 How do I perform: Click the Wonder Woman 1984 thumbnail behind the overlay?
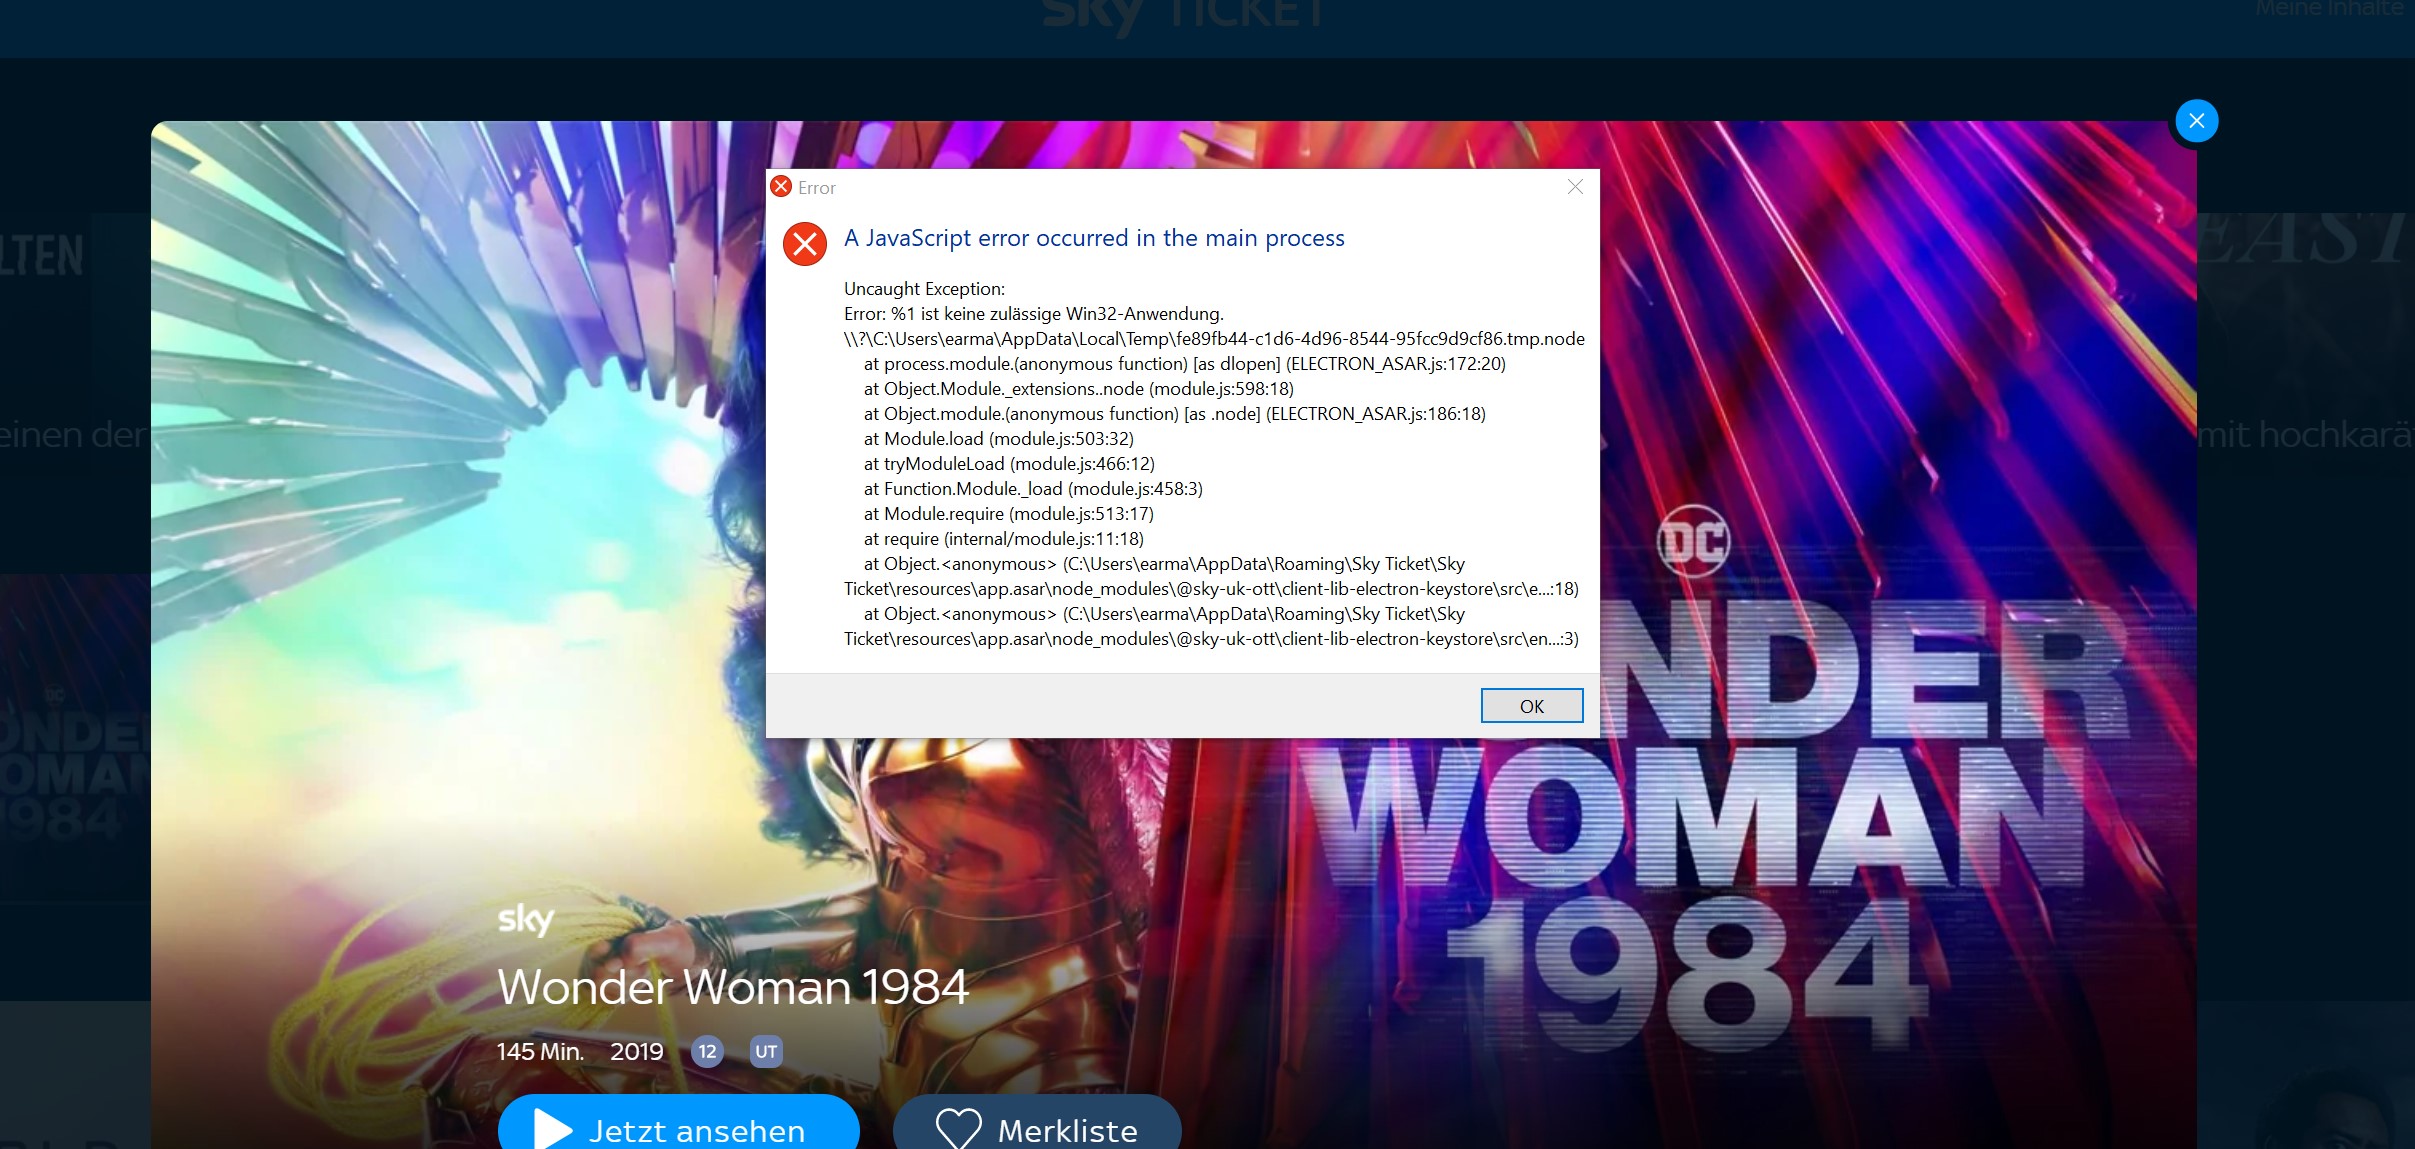coord(75,738)
